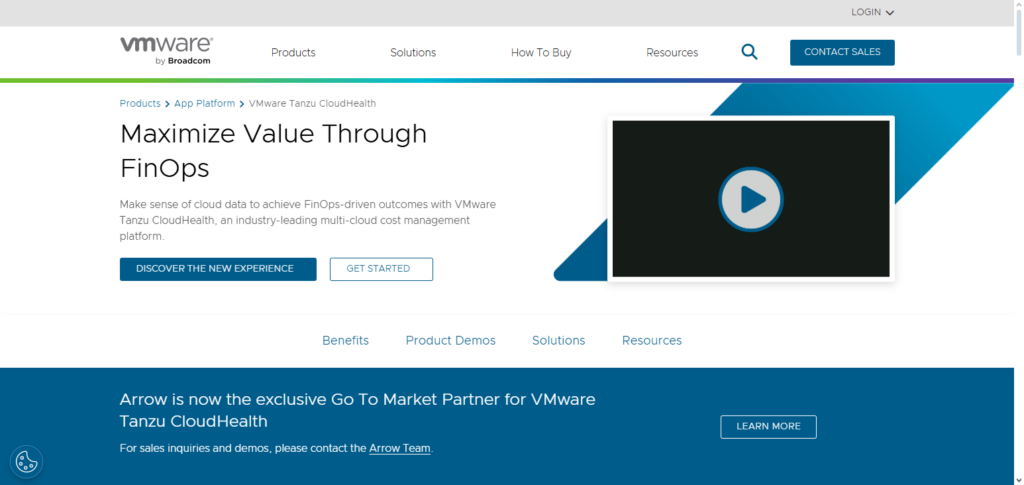Jump to the Product Demos tab
Screen dimensions: 1024x485
[x=451, y=341]
